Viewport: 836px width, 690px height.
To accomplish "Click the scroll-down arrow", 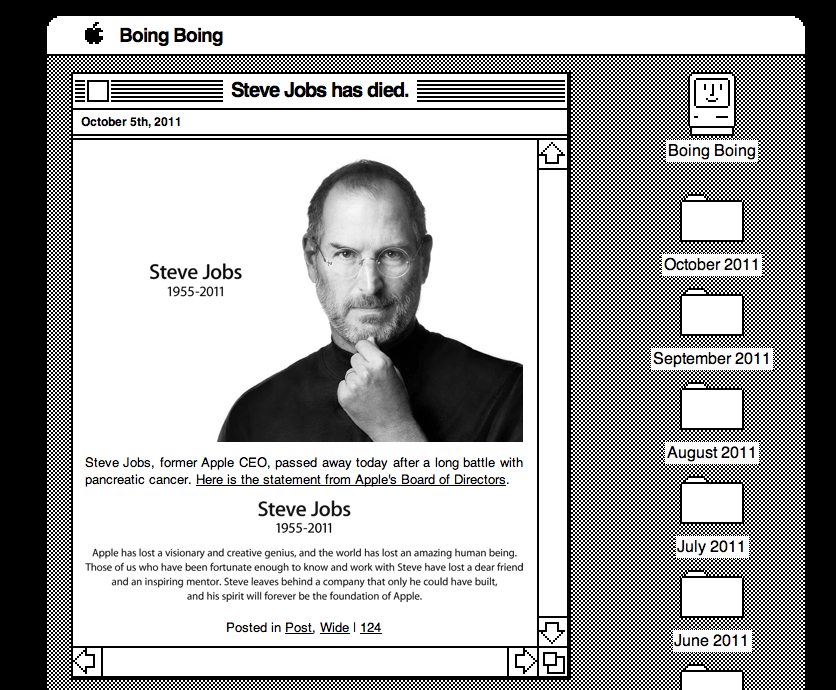I will [x=553, y=631].
